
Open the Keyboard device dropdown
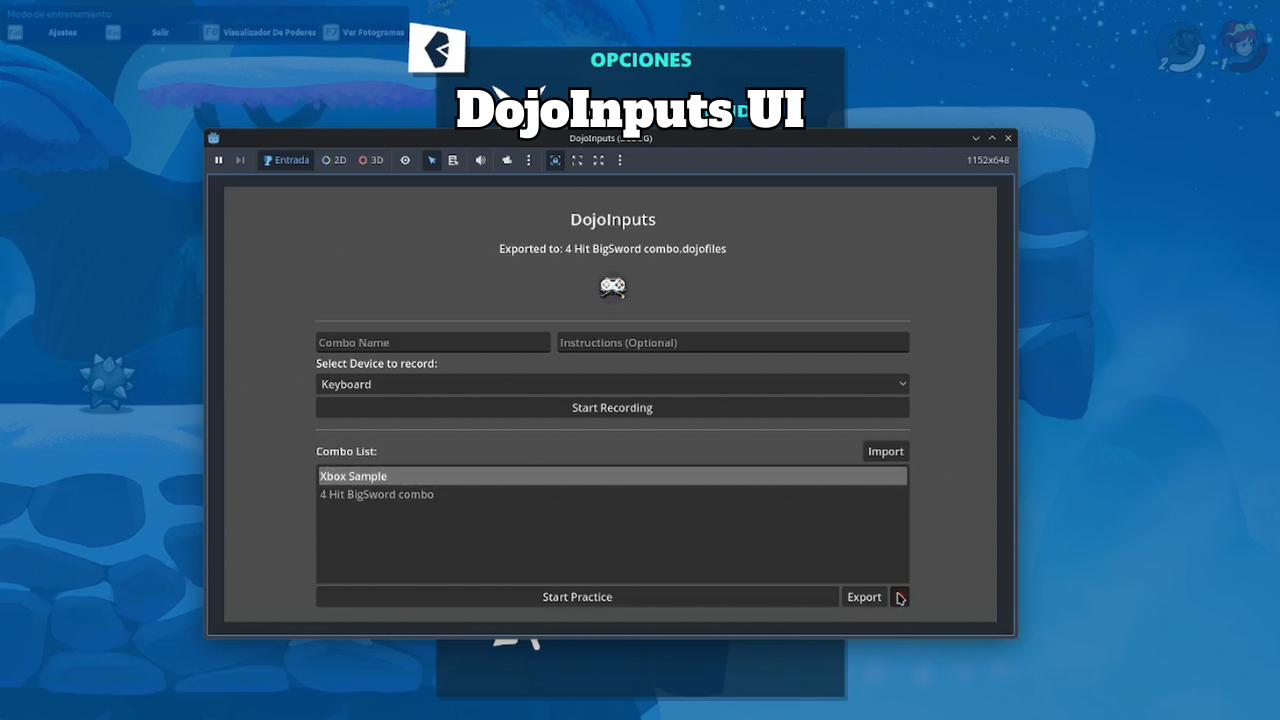(613, 384)
